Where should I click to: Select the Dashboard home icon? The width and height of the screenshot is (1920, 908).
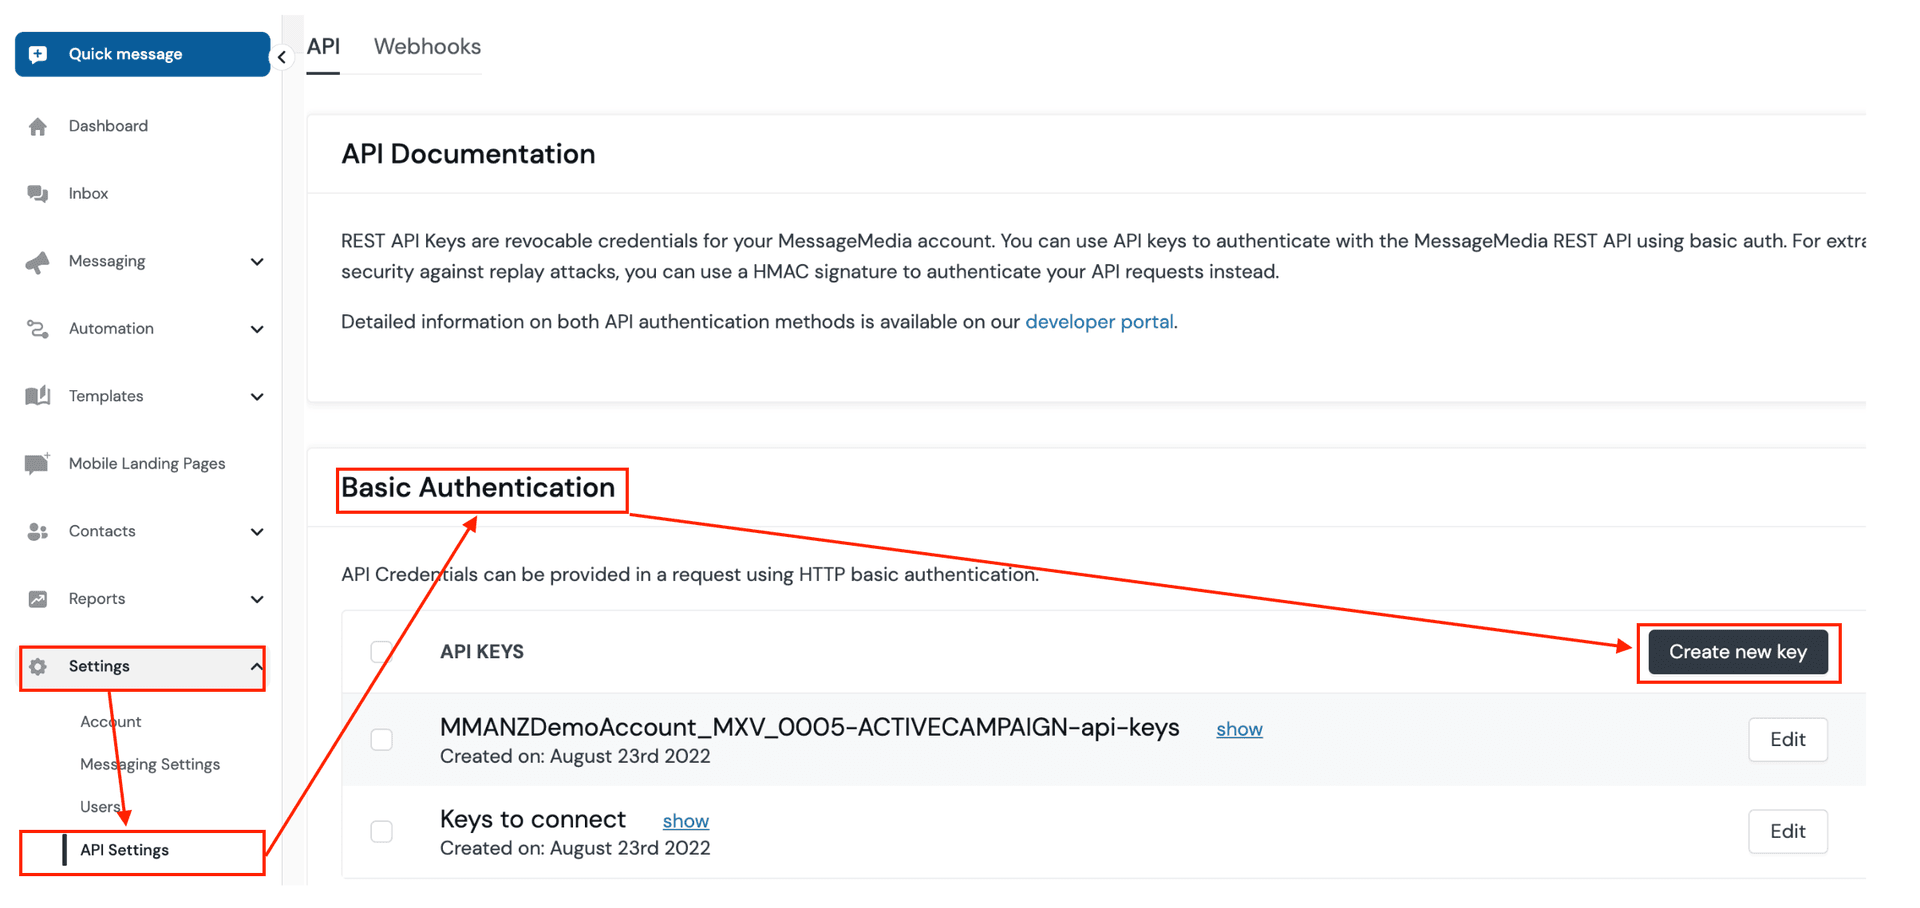(37, 126)
